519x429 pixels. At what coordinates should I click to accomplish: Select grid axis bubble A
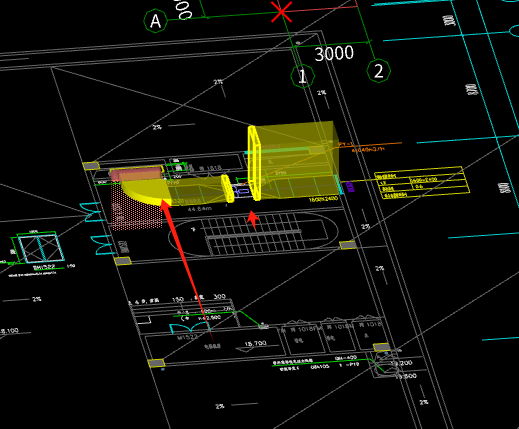pyautogui.click(x=155, y=21)
